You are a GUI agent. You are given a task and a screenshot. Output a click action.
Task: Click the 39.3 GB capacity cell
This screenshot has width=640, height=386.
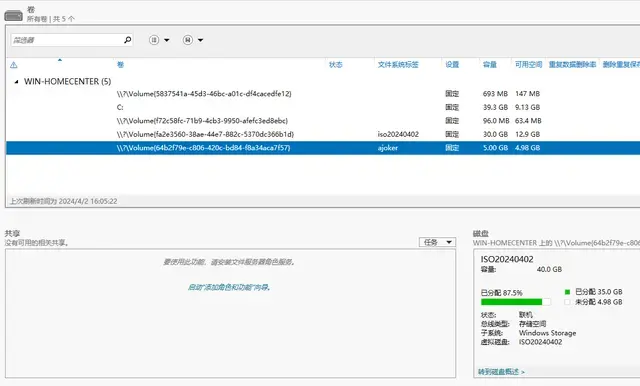pyautogui.click(x=495, y=107)
